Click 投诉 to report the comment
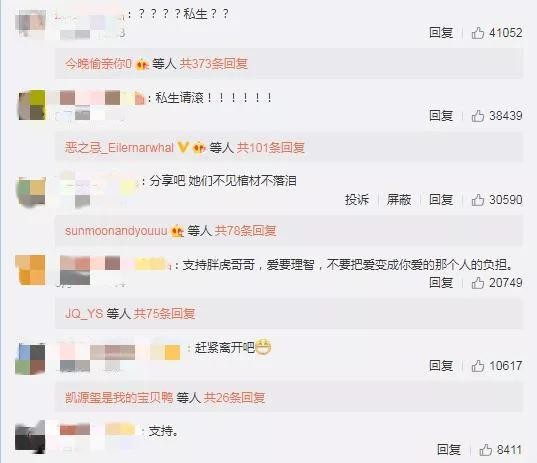The width and height of the screenshot is (537, 463). click(x=357, y=200)
